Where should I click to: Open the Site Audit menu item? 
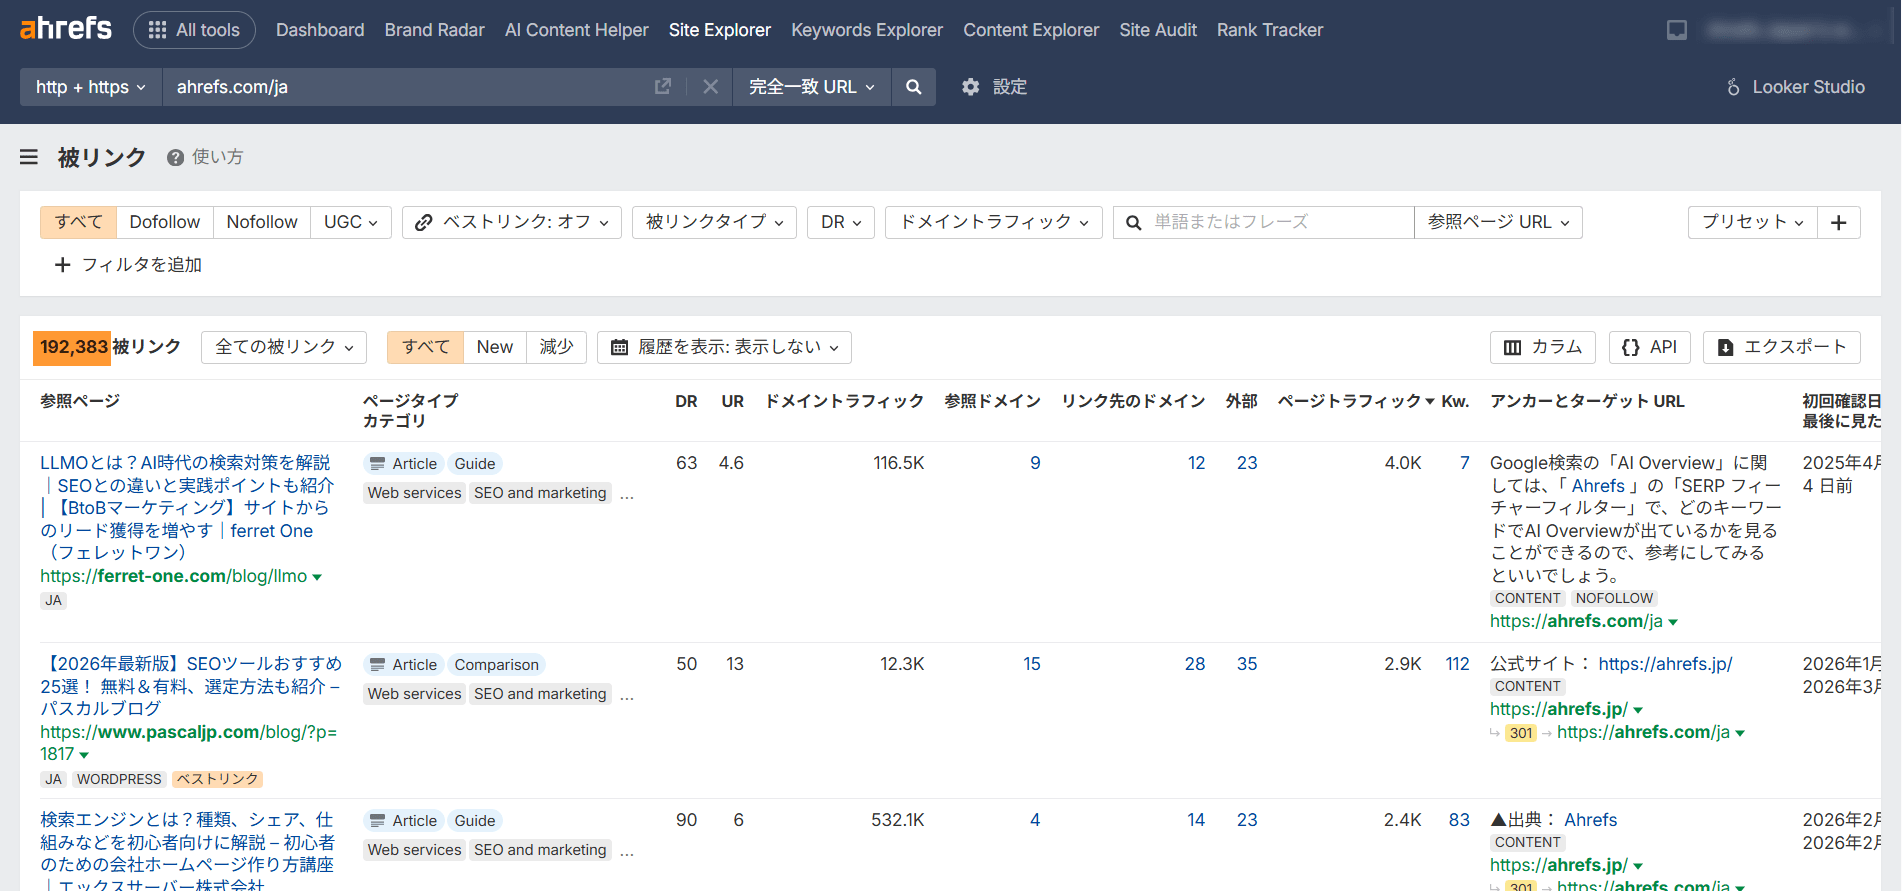[x=1157, y=30]
